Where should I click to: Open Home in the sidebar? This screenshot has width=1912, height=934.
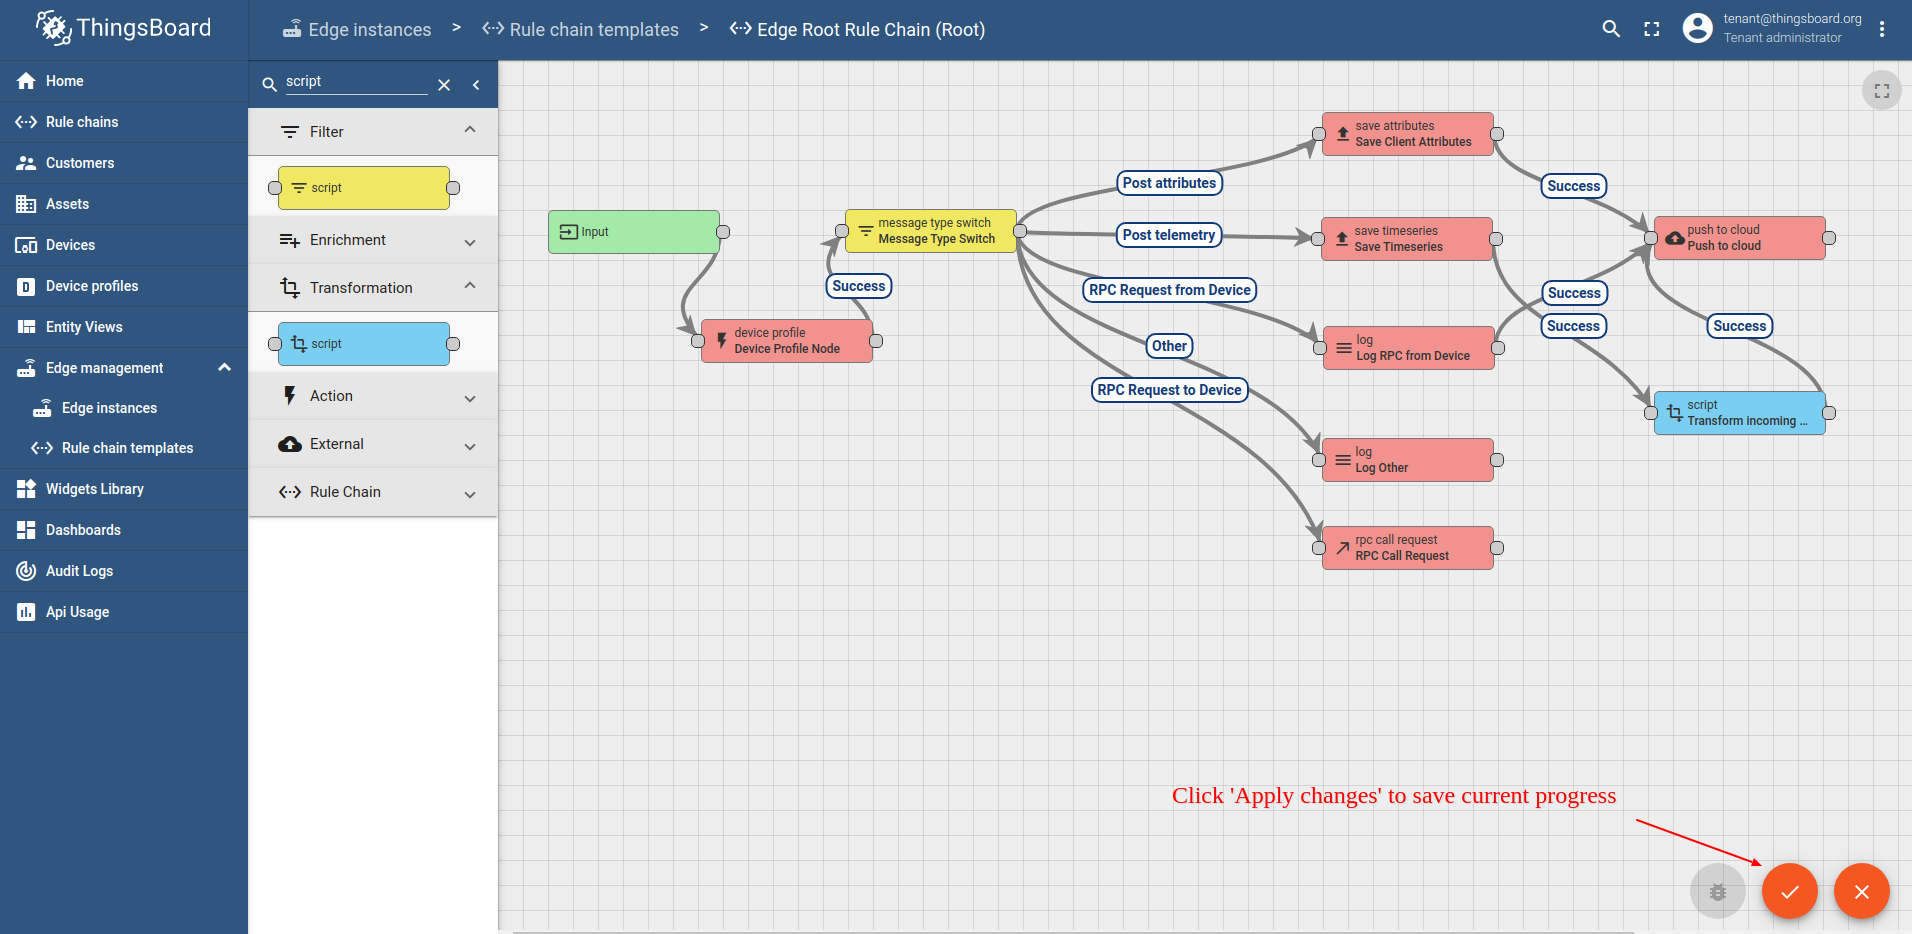pyautogui.click(x=124, y=81)
